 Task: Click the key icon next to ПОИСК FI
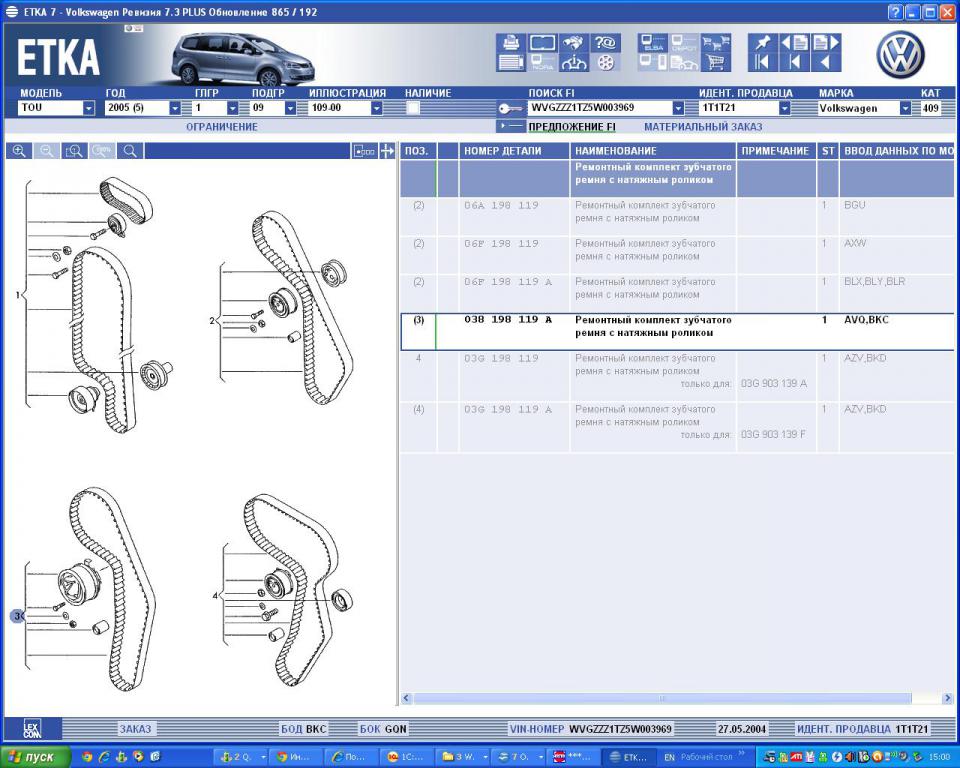510,108
